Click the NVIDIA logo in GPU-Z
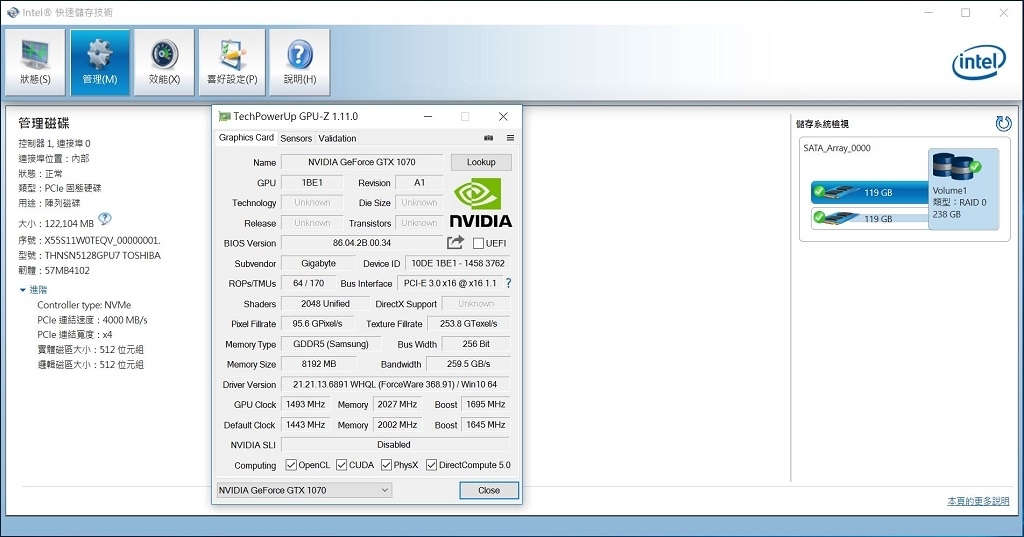 click(481, 202)
